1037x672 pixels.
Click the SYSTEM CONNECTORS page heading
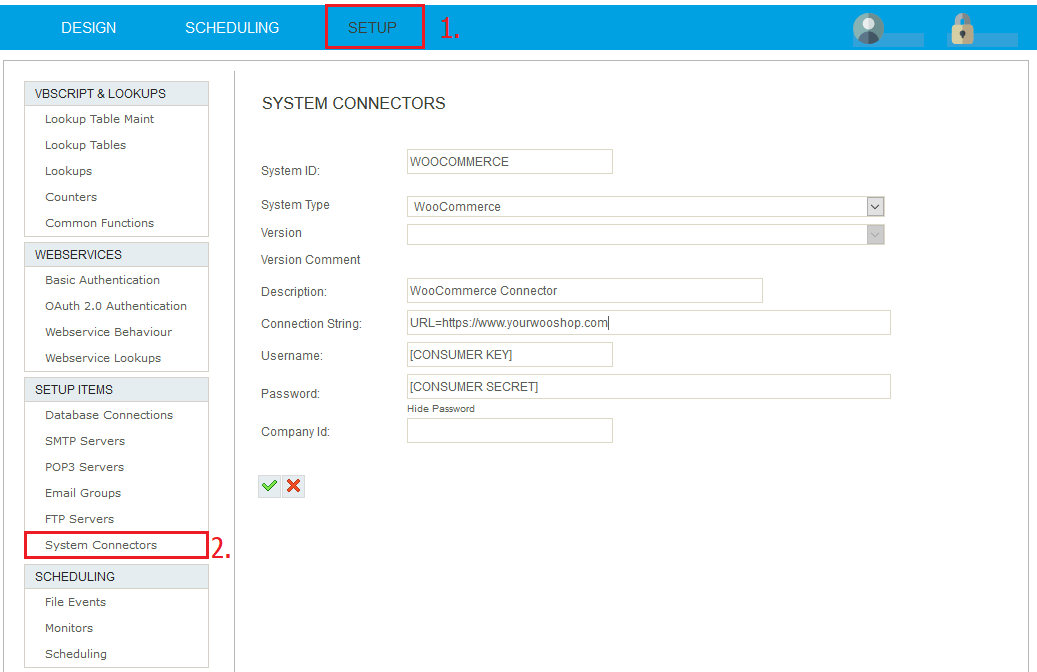point(354,103)
